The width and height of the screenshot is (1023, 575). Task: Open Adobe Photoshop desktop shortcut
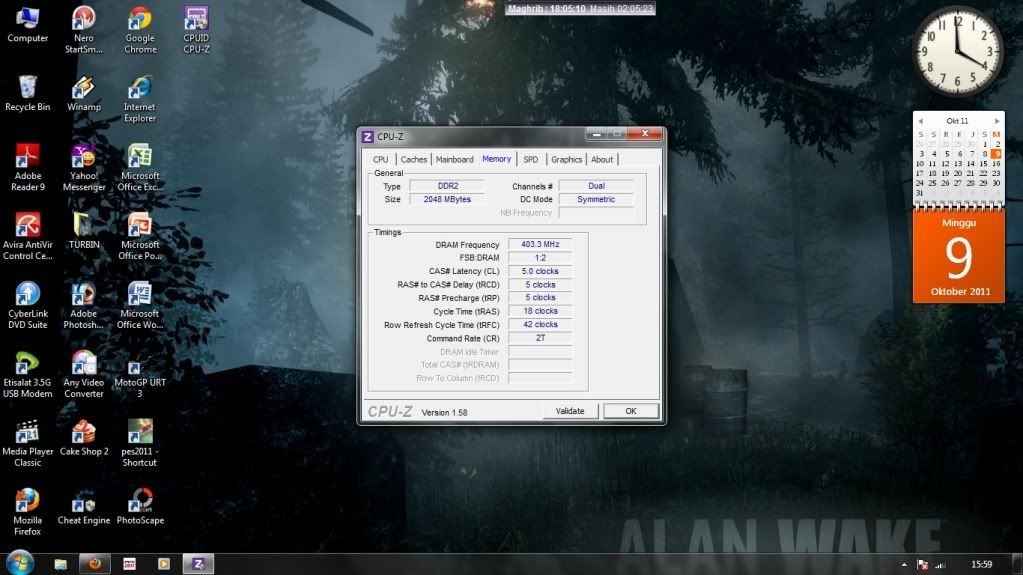[x=84, y=305]
